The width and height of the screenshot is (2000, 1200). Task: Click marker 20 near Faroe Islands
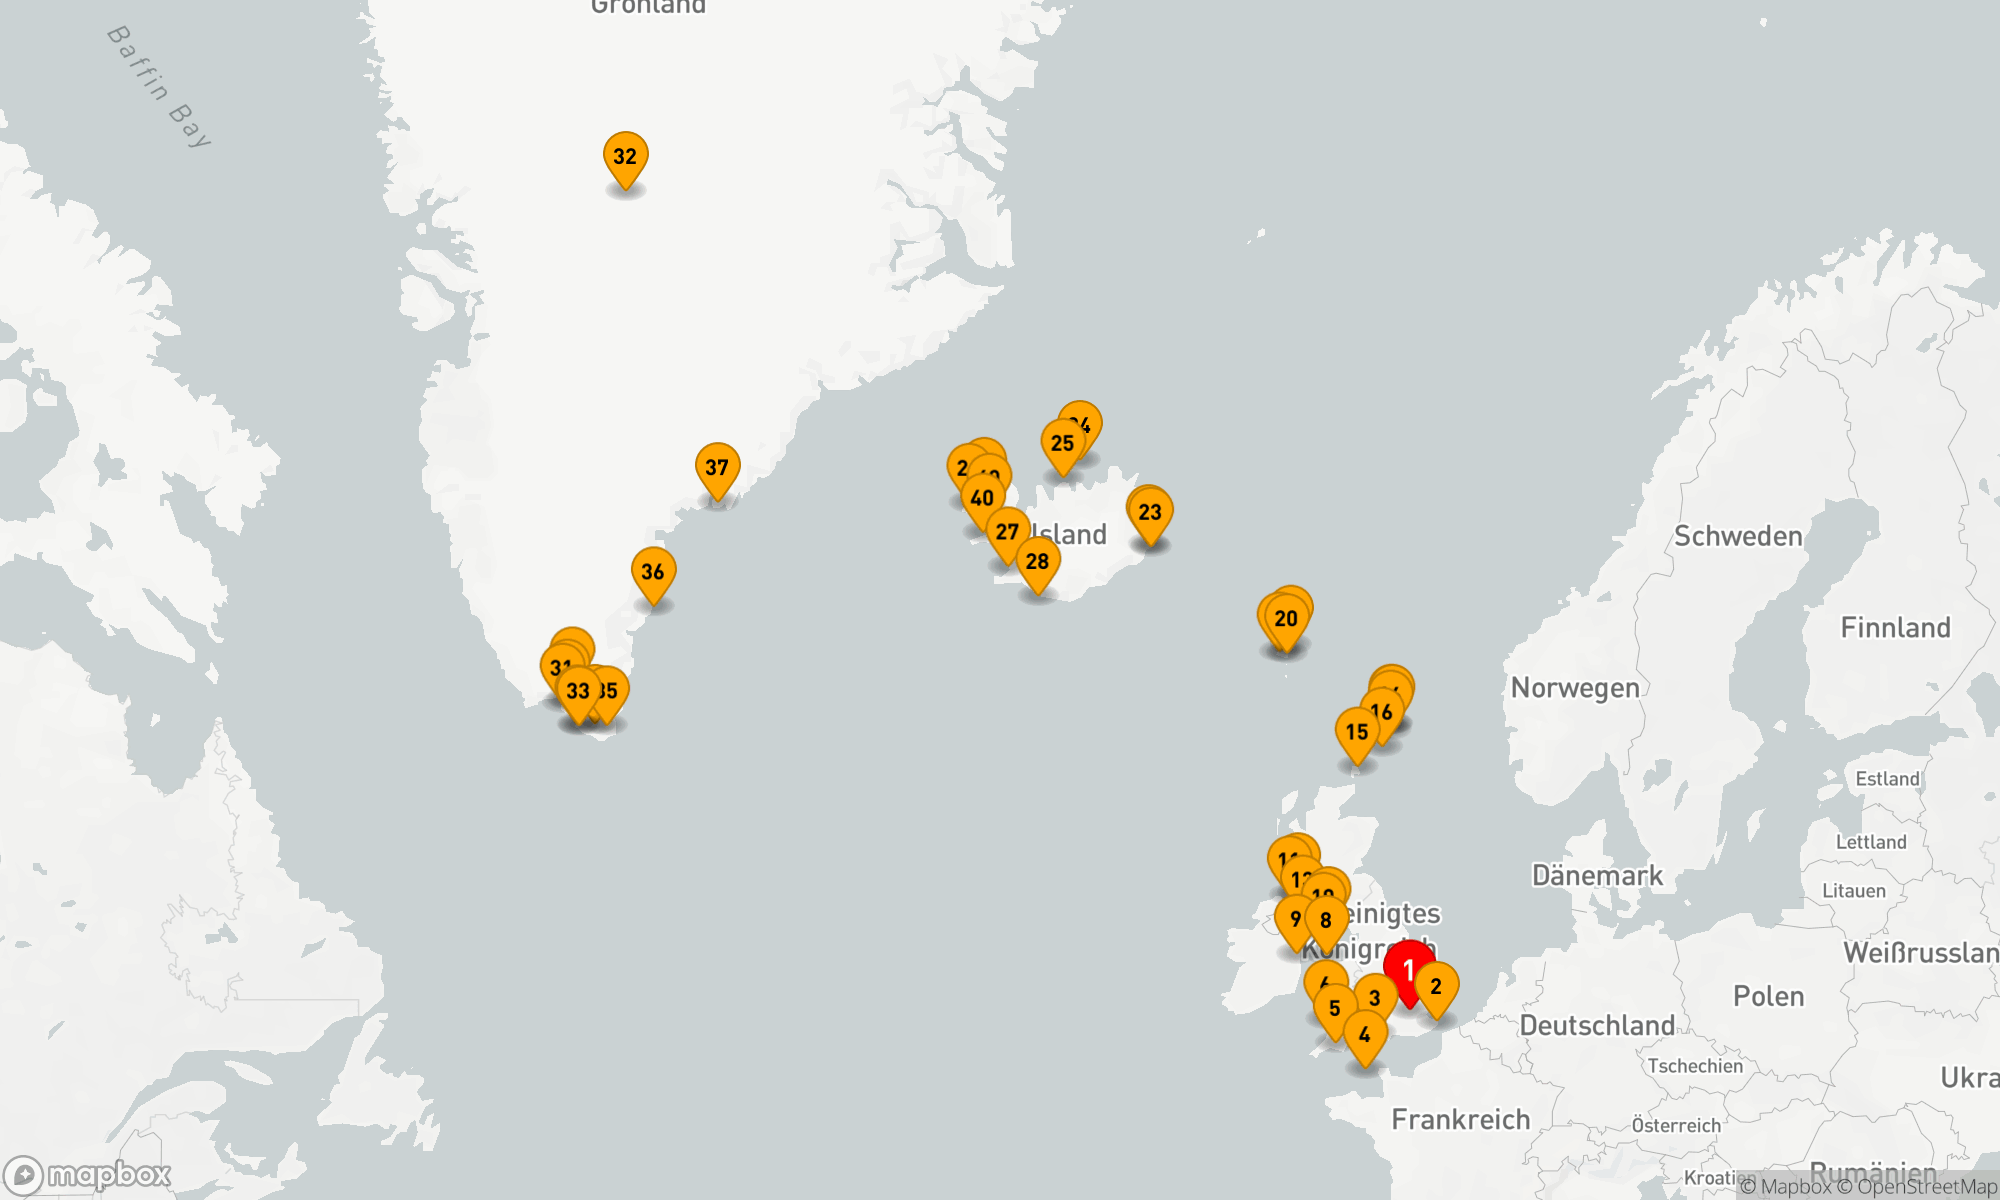point(1286,619)
